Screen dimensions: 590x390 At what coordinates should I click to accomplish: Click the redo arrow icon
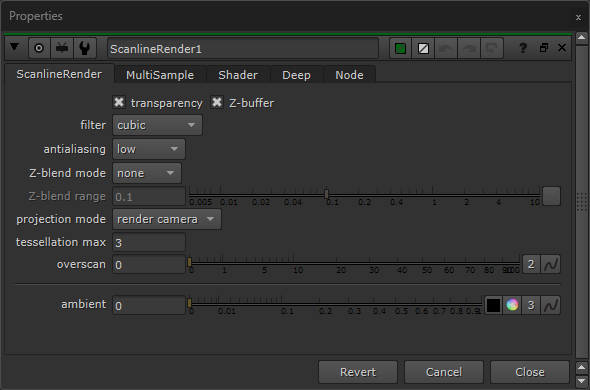click(x=469, y=48)
